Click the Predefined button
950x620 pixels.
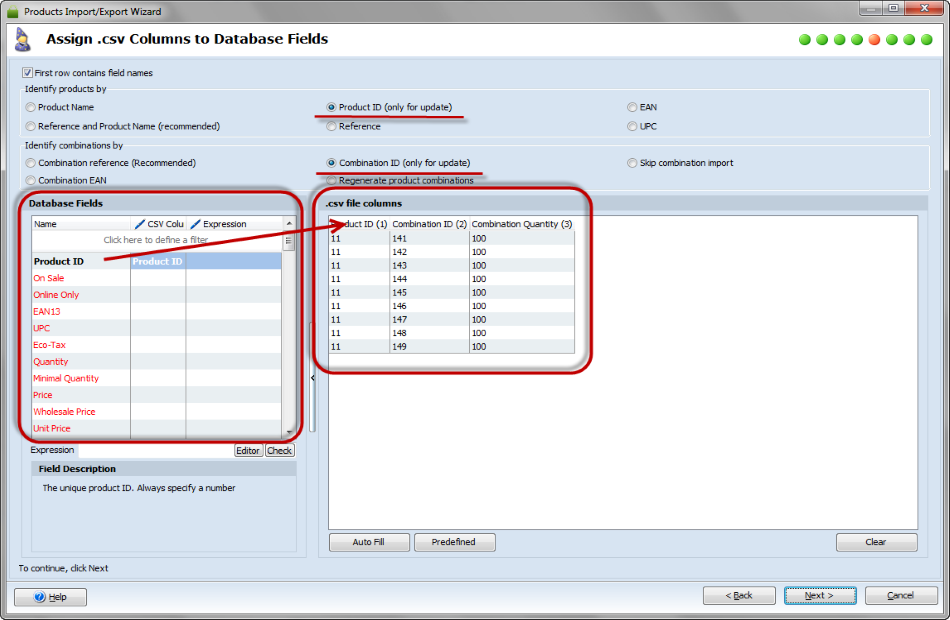coord(454,542)
